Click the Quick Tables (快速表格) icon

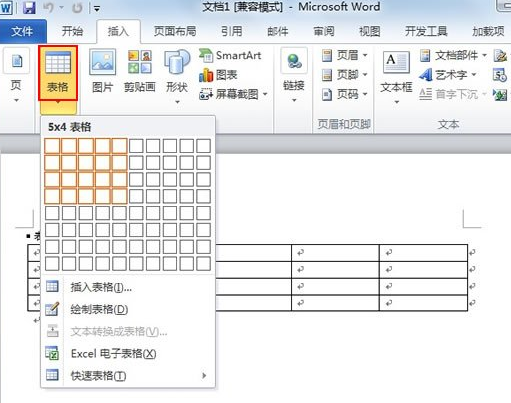(x=52, y=375)
